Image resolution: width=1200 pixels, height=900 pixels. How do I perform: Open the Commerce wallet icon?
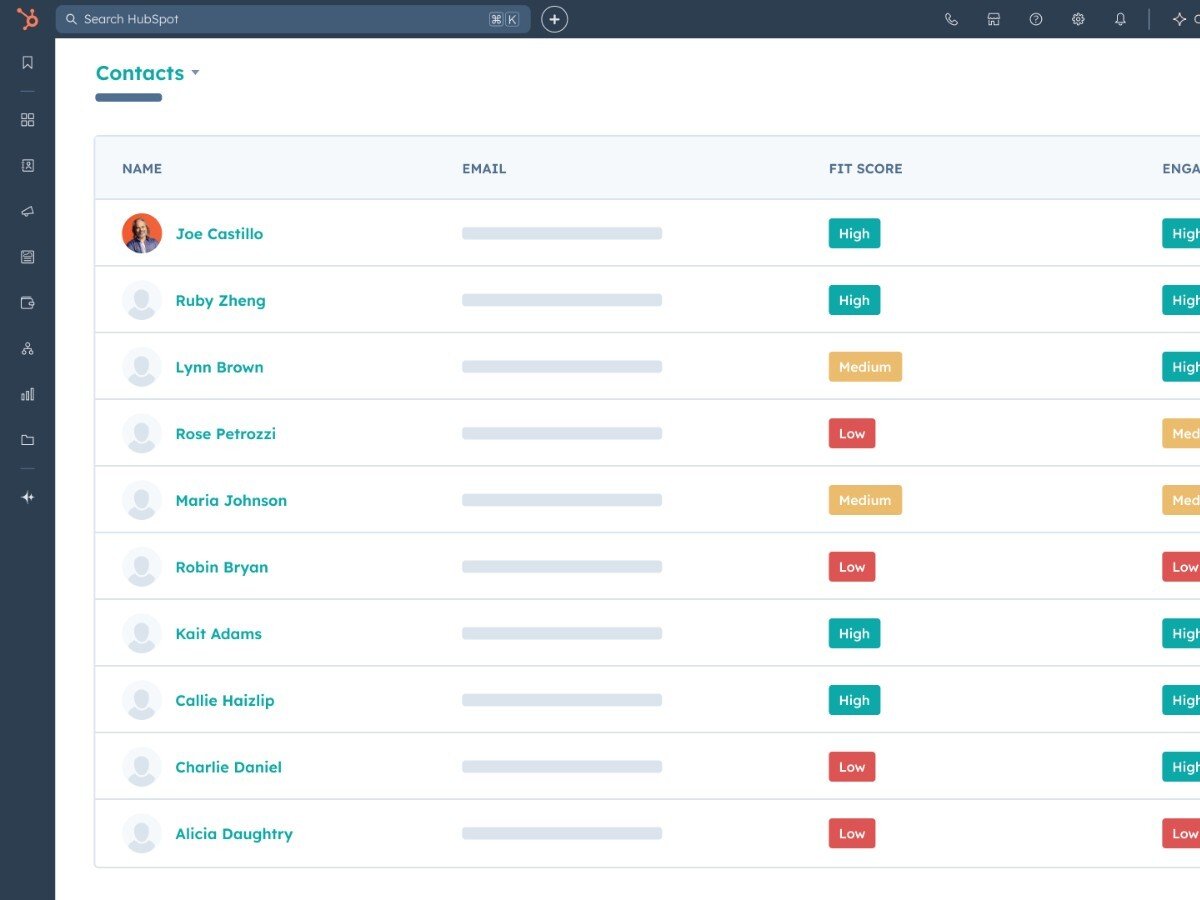pyautogui.click(x=27, y=303)
